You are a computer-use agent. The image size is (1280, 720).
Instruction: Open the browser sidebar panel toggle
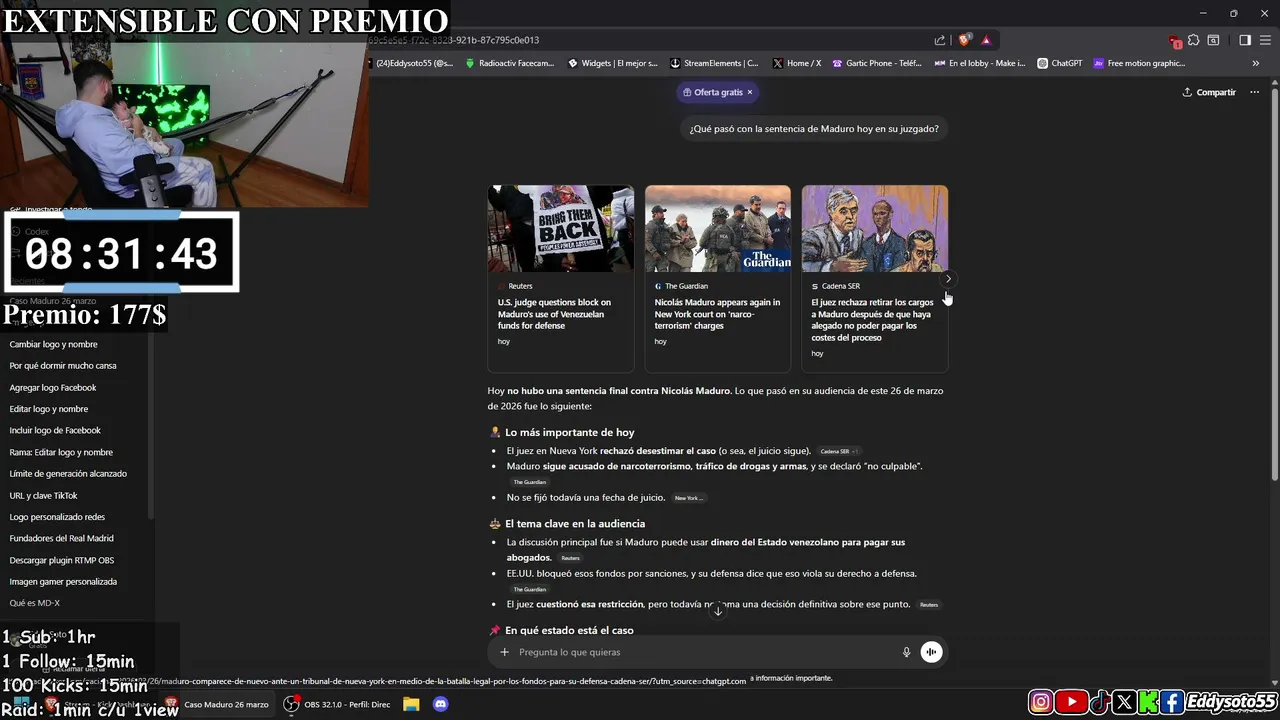tap(1245, 40)
